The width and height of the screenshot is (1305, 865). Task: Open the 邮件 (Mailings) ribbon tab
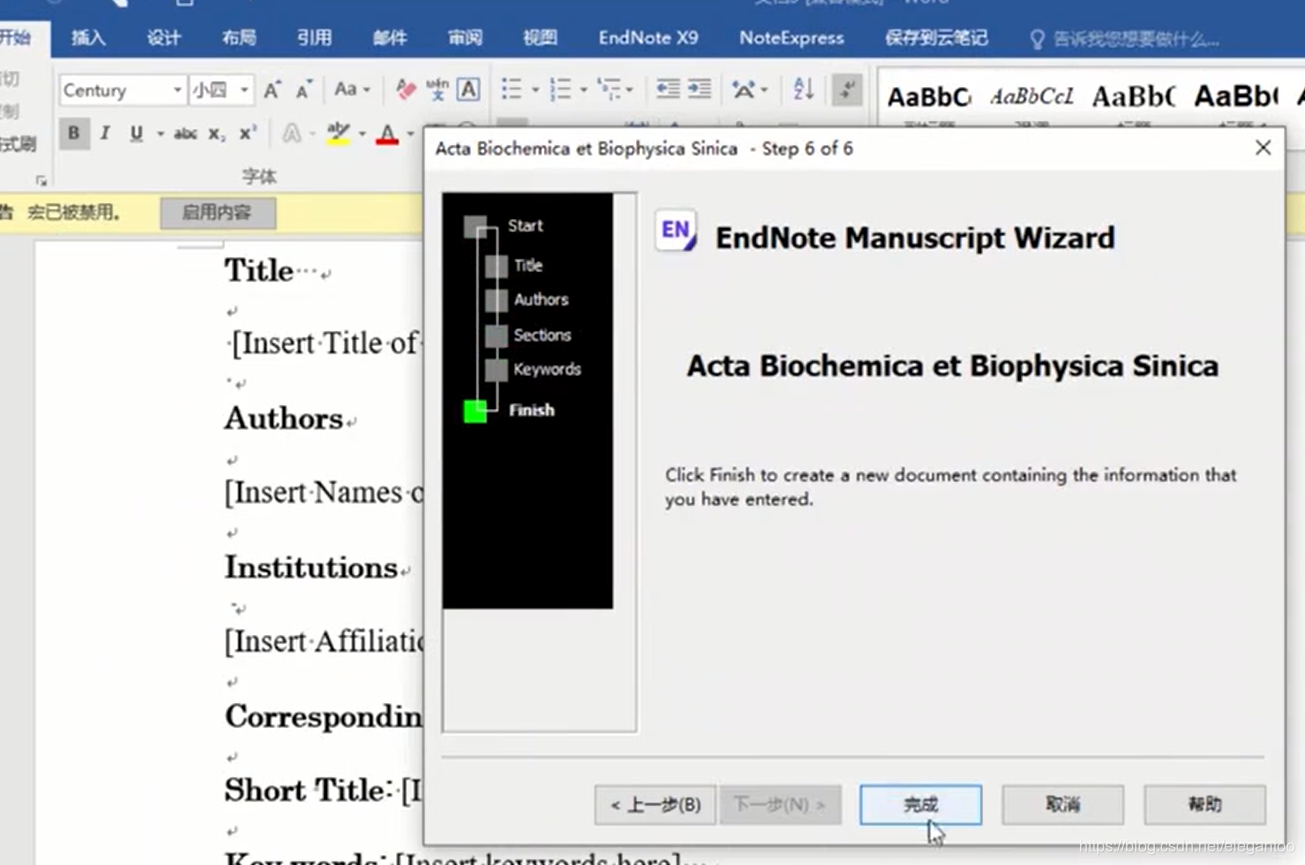[390, 38]
